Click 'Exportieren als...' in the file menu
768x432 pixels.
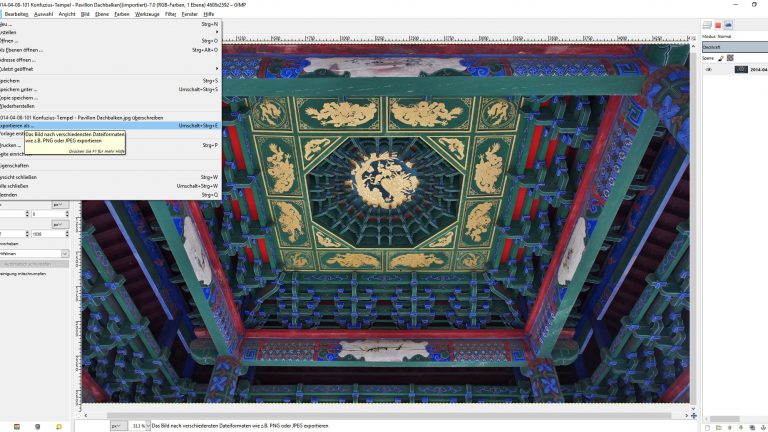[x=30, y=126]
